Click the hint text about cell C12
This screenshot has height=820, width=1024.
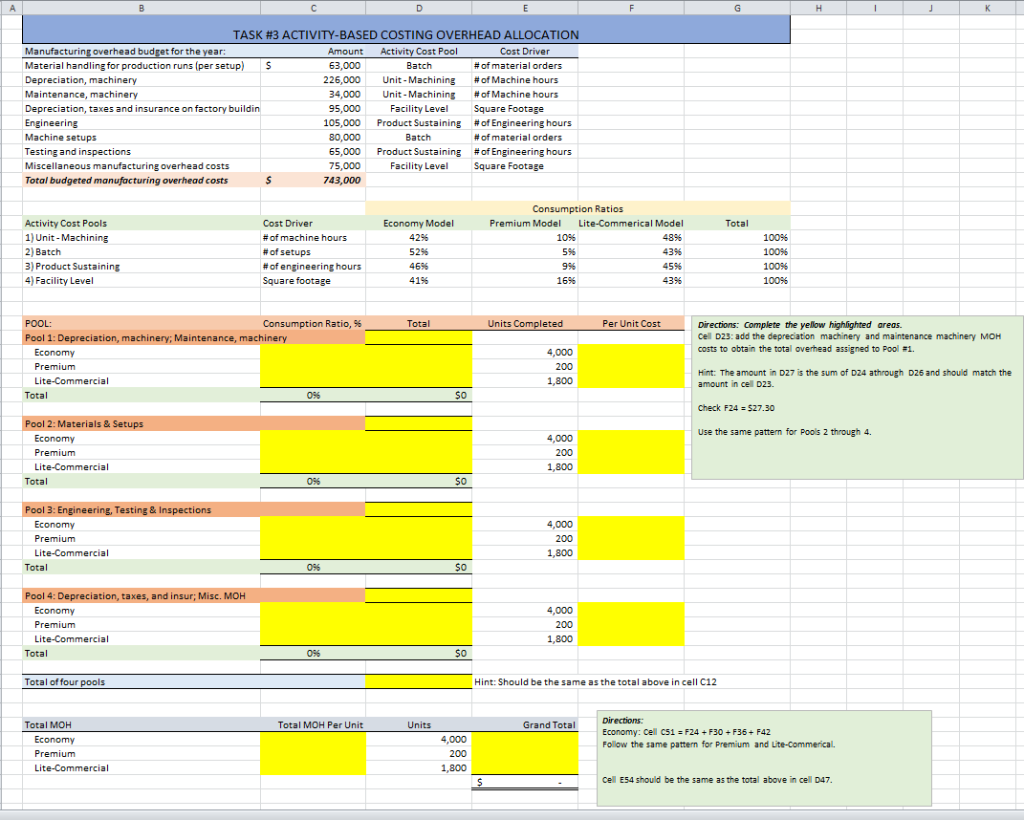595,682
